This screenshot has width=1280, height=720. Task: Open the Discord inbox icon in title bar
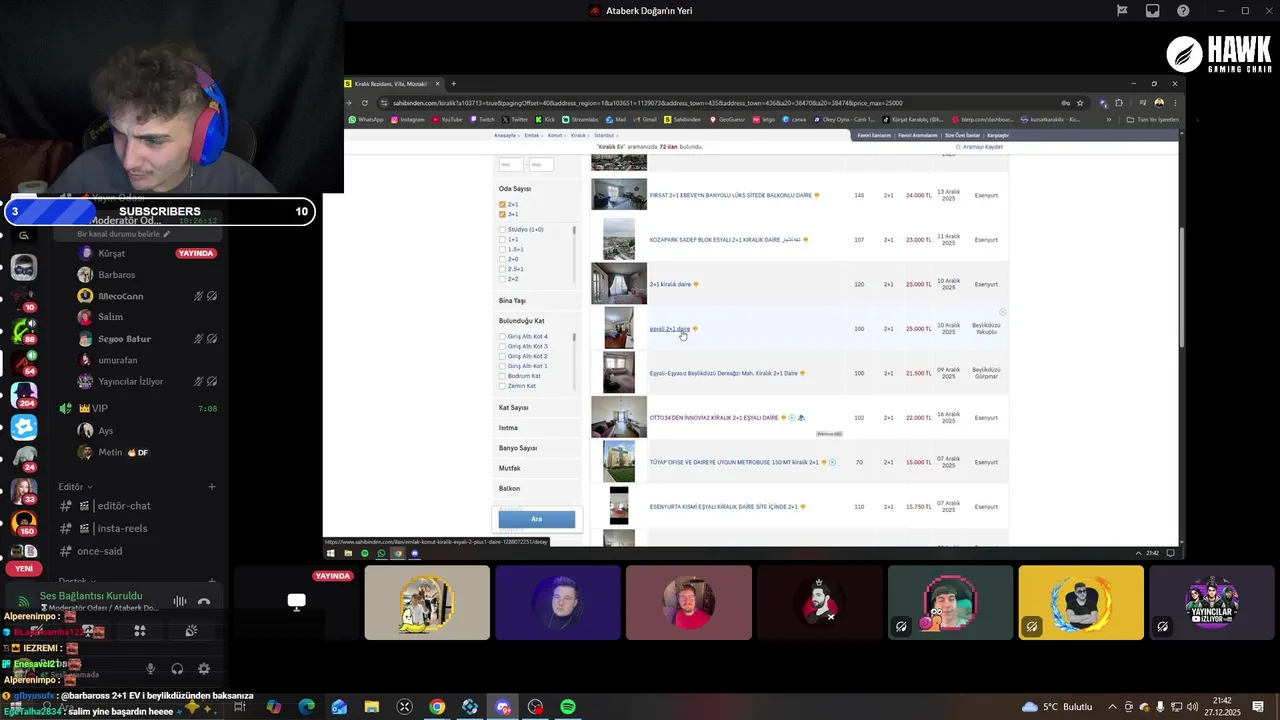(x=1153, y=11)
